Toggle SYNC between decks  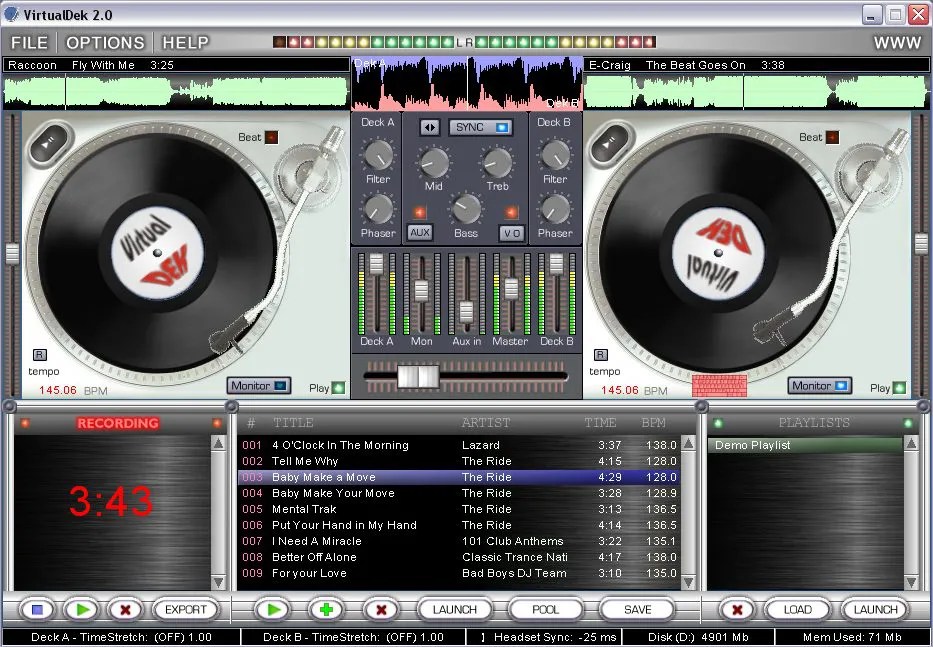pos(480,127)
